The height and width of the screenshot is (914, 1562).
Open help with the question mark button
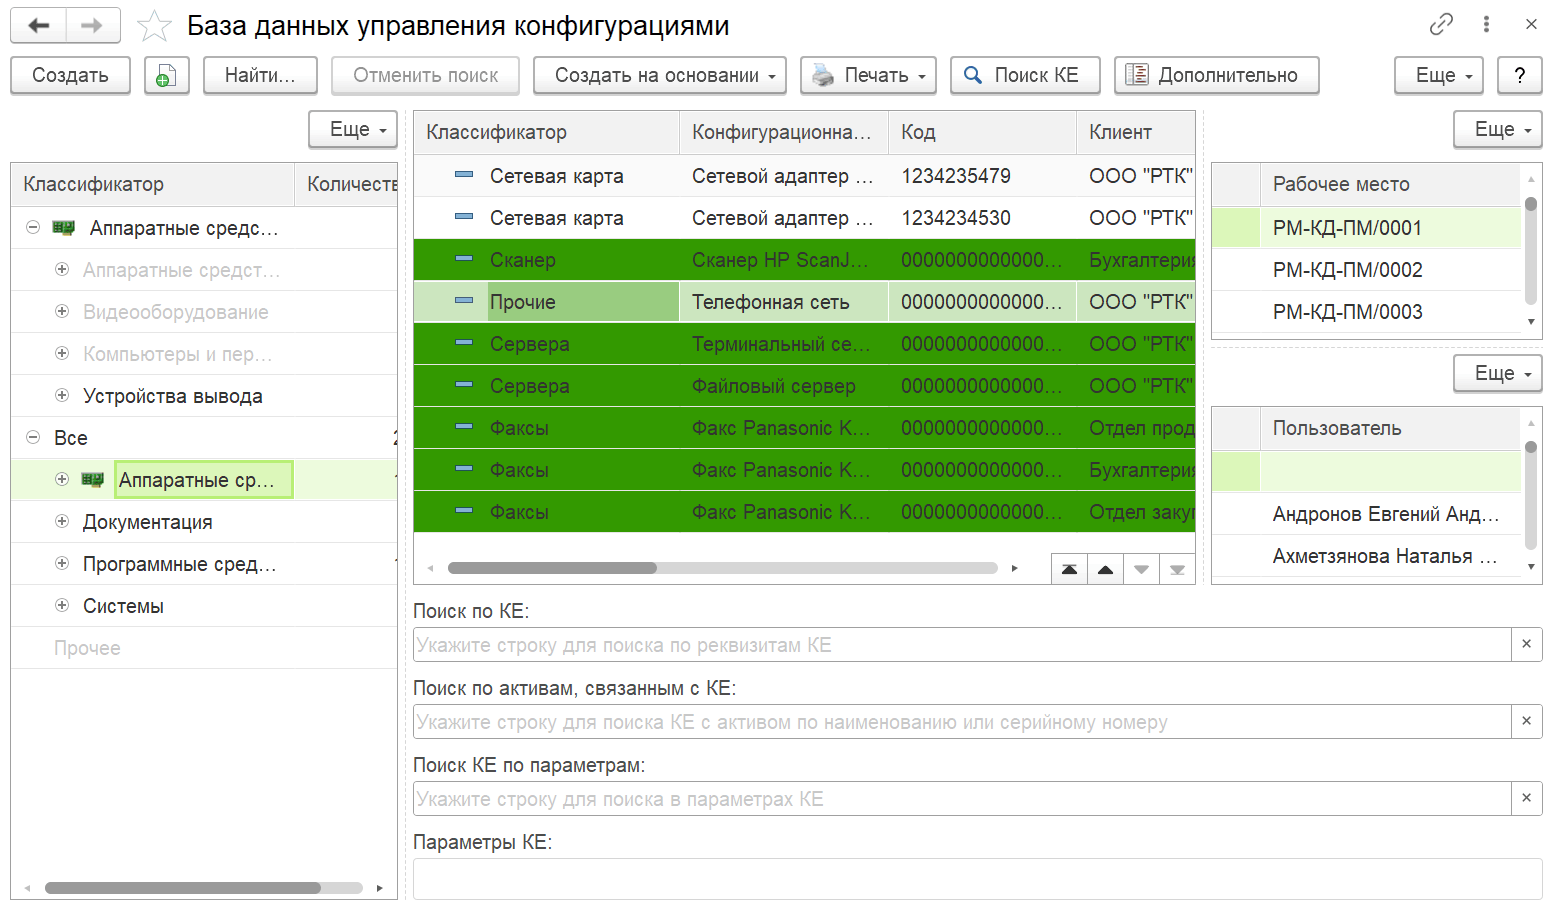[x=1519, y=75]
